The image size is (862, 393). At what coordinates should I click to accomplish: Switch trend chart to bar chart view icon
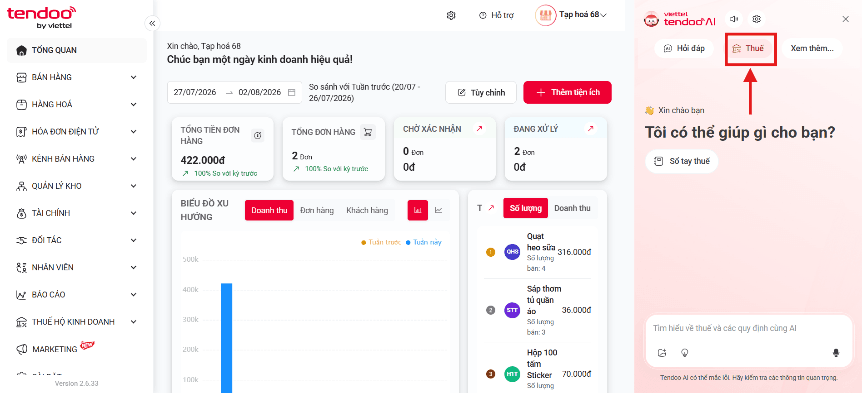[x=417, y=210]
